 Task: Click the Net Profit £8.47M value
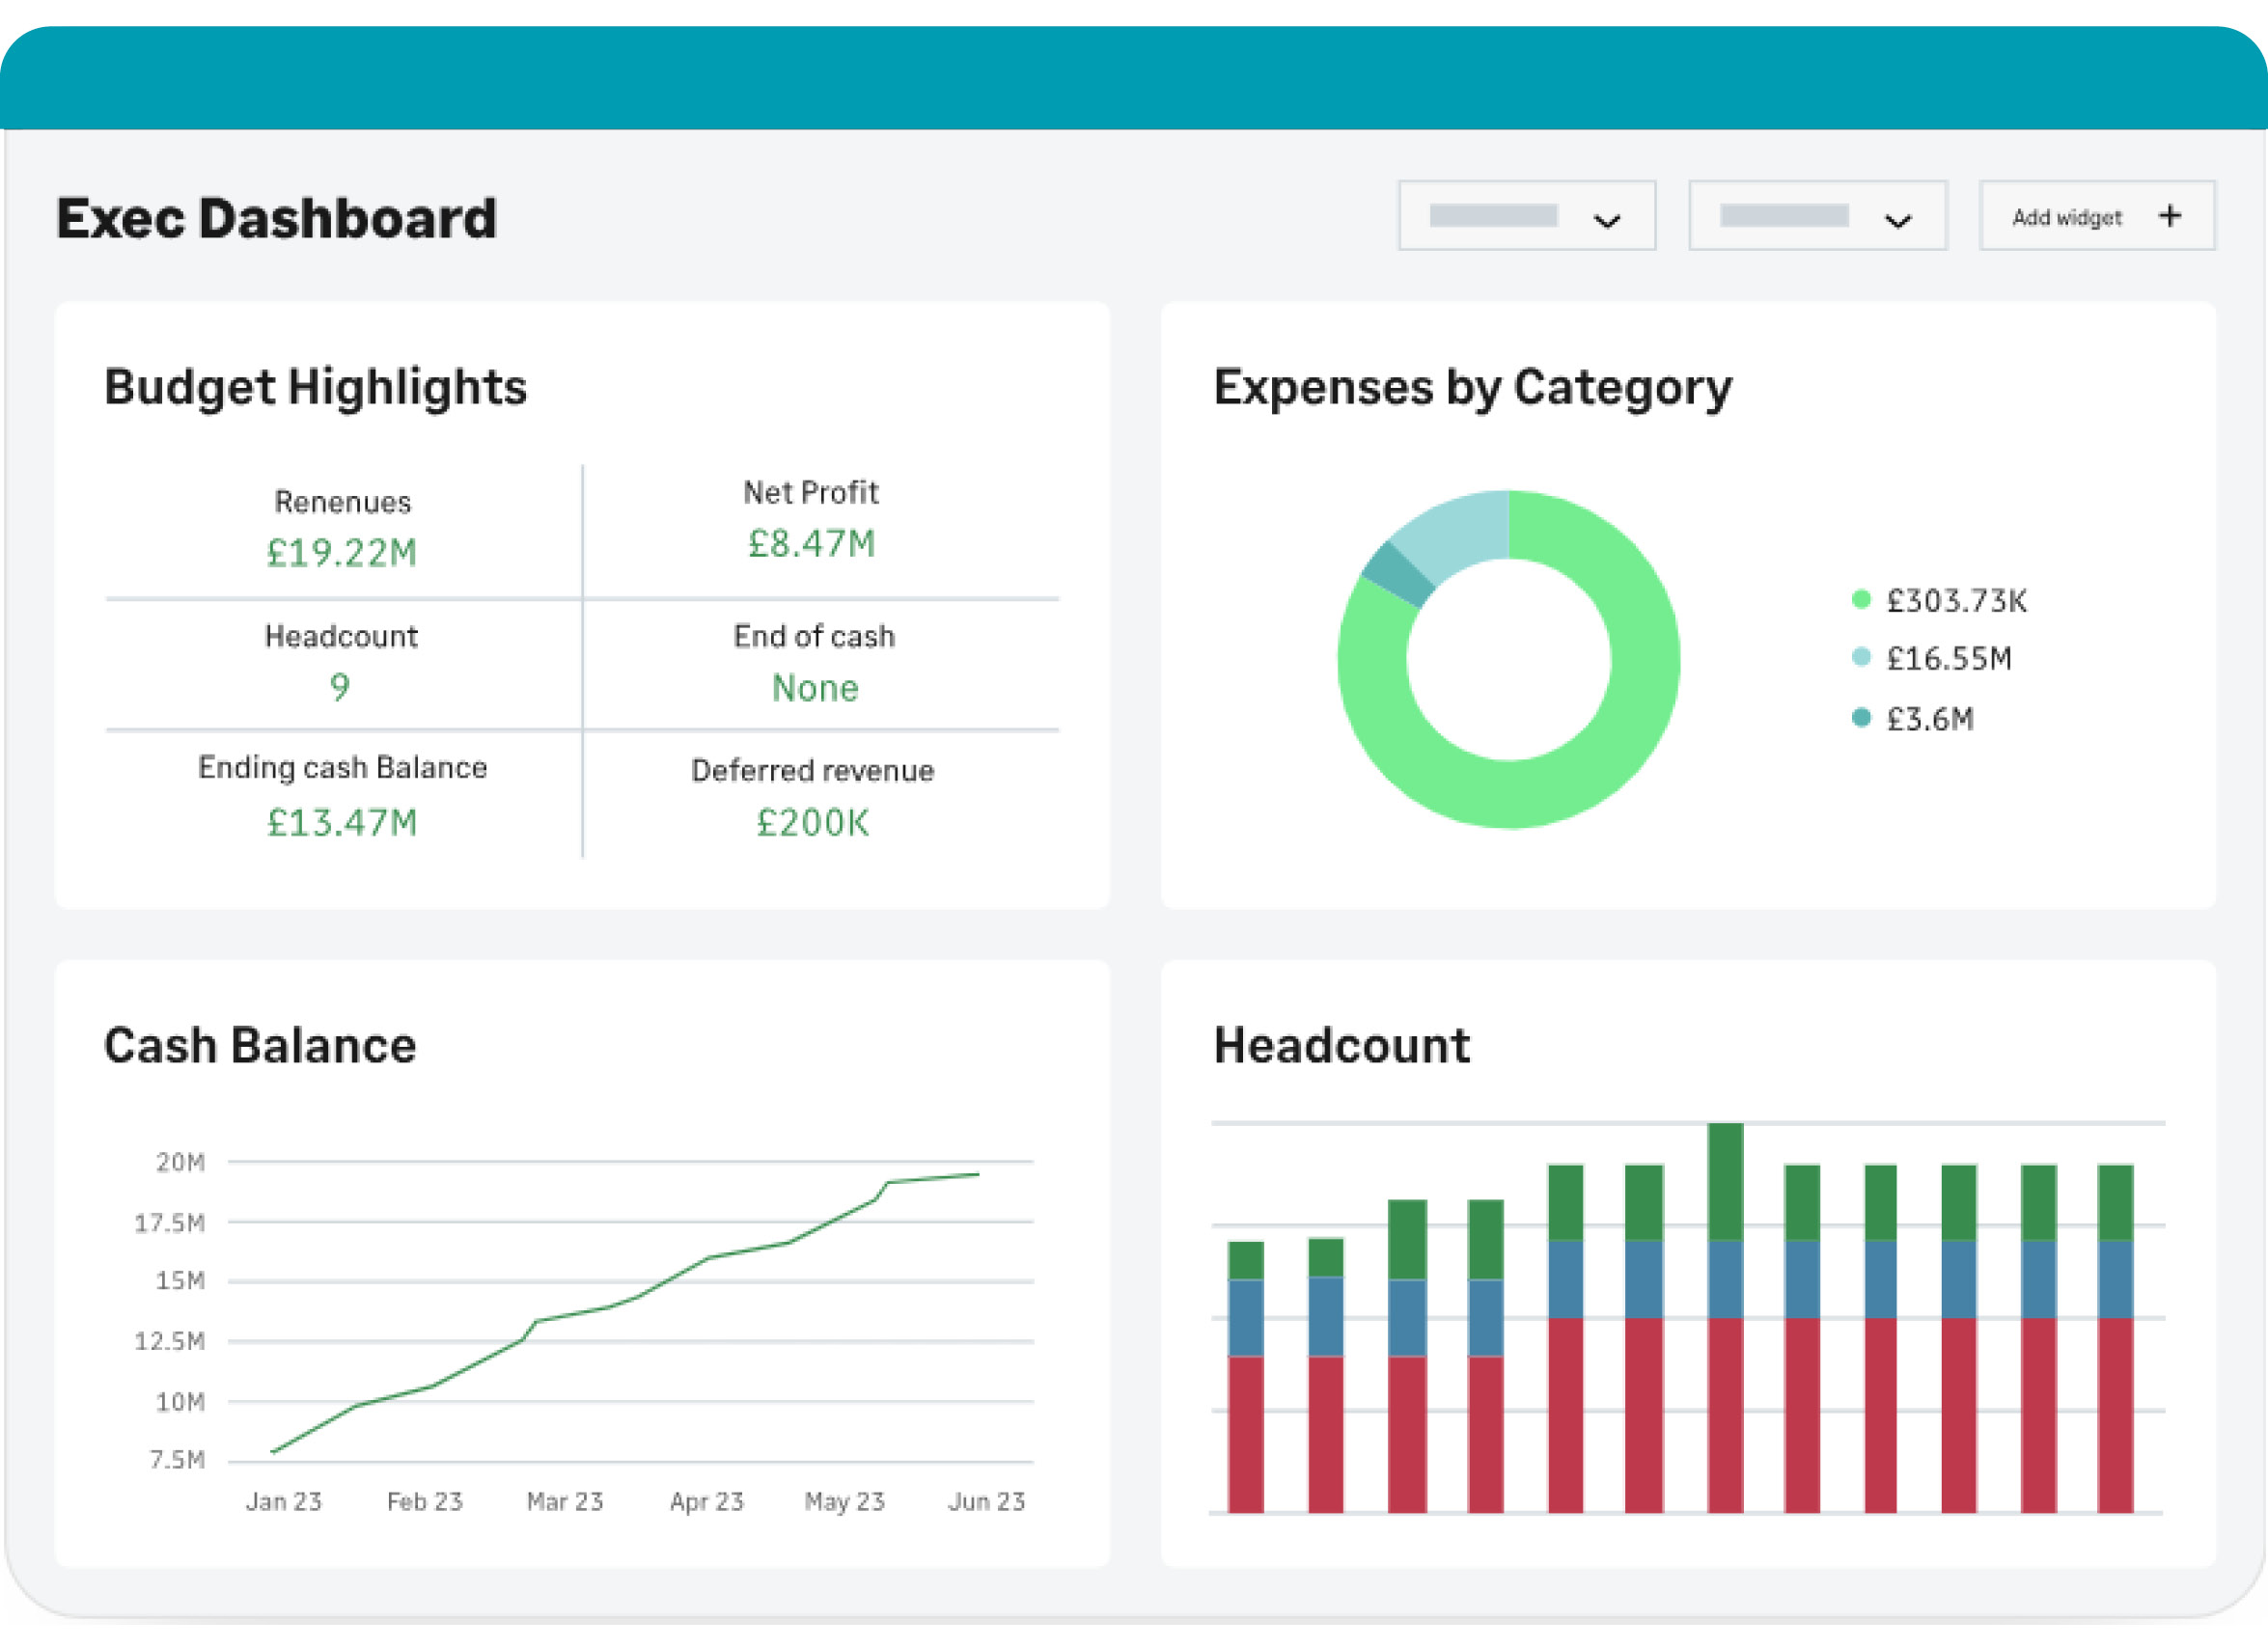(811, 544)
